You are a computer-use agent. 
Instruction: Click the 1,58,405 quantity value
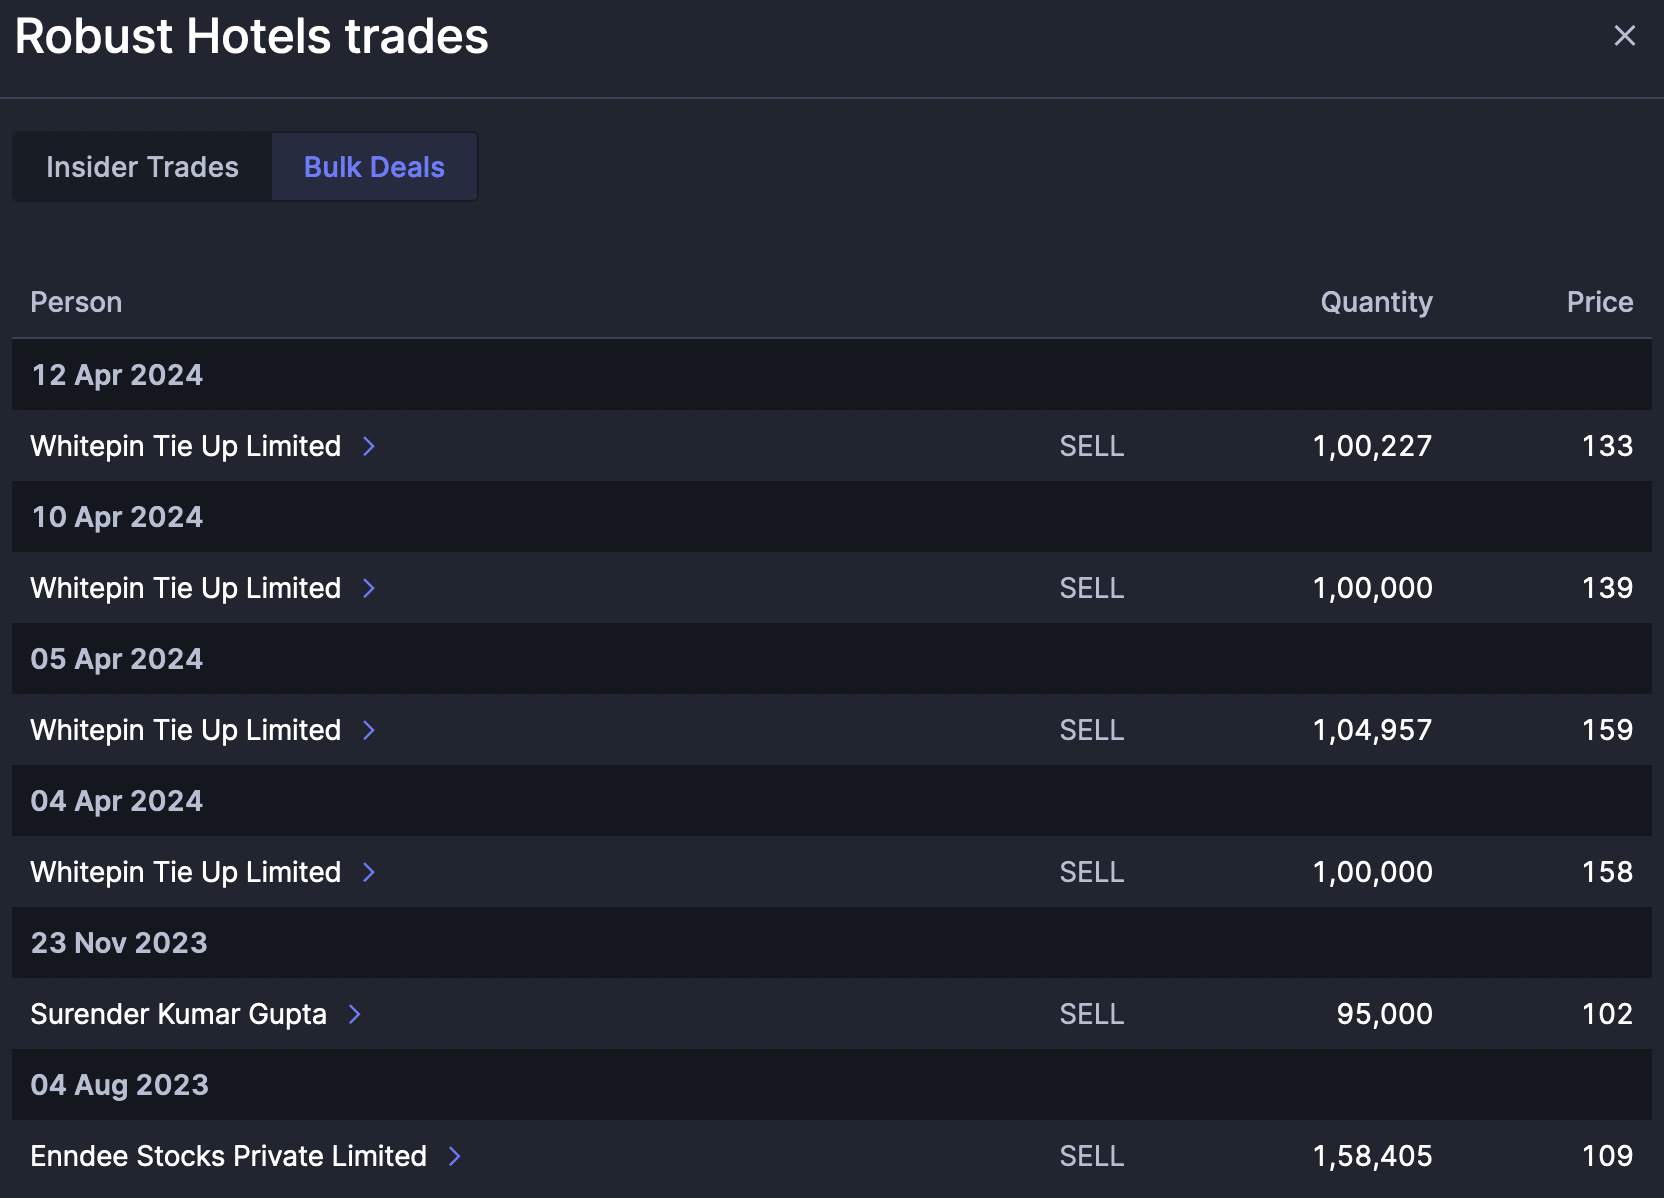(1372, 1156)
